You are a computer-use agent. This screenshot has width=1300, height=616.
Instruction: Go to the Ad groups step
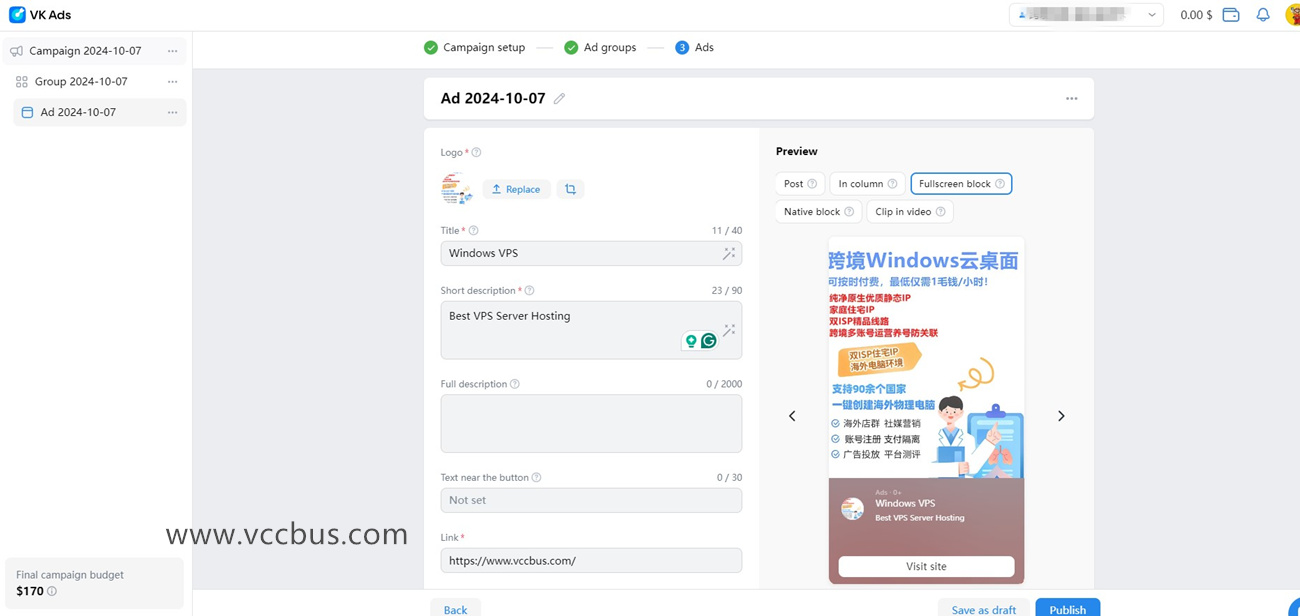(x=608, y=47)
